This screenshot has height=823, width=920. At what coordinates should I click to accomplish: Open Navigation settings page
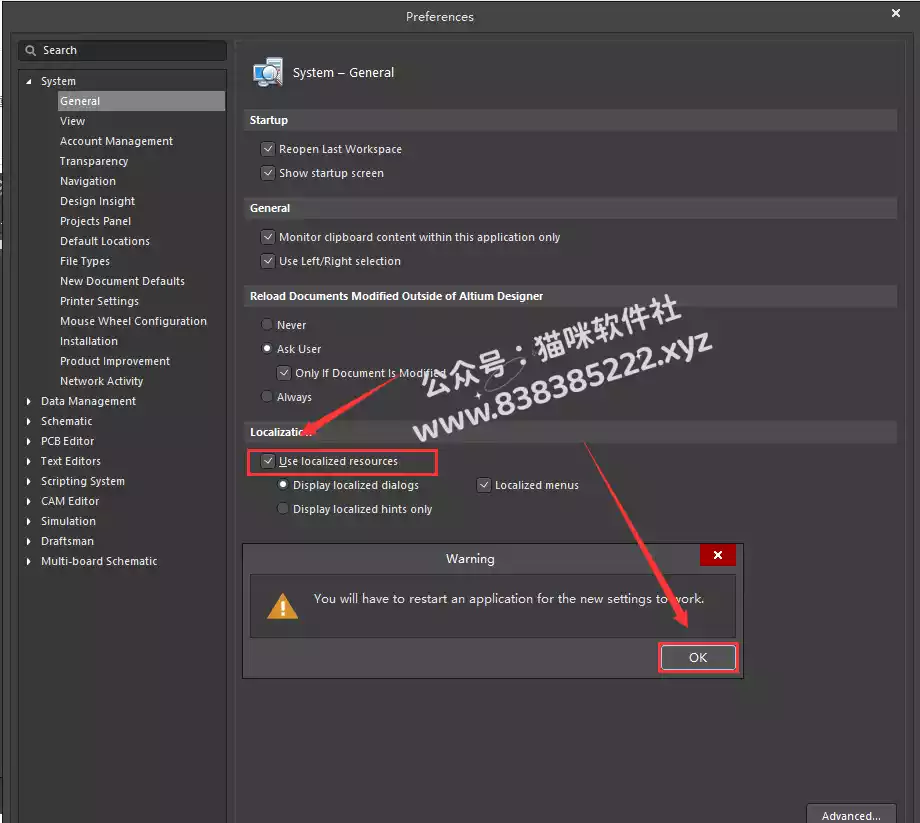pos(87,181)
